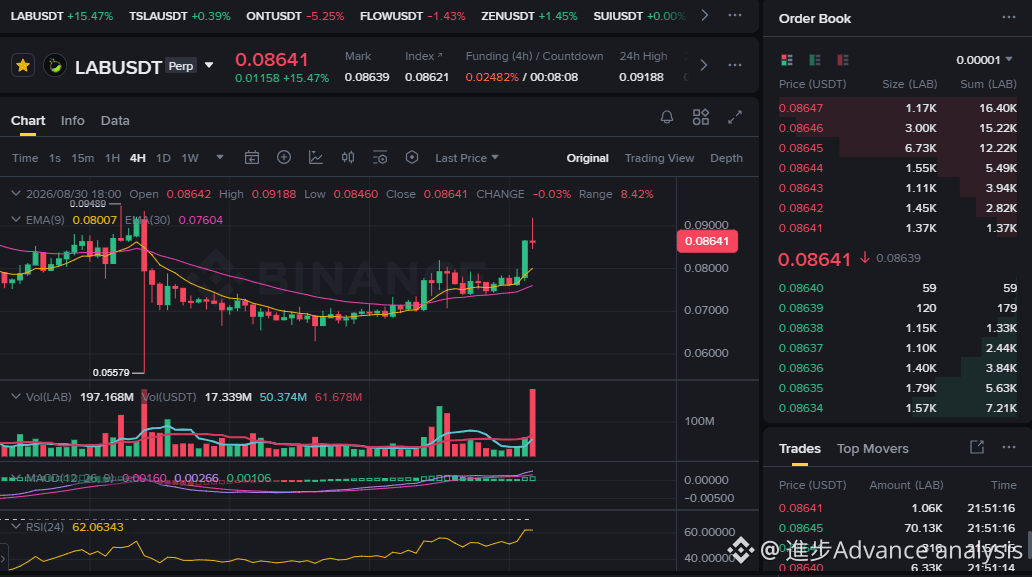Select the 1s chart interval
Viewport: 1032px width, 577px height.
coord(55,158)
